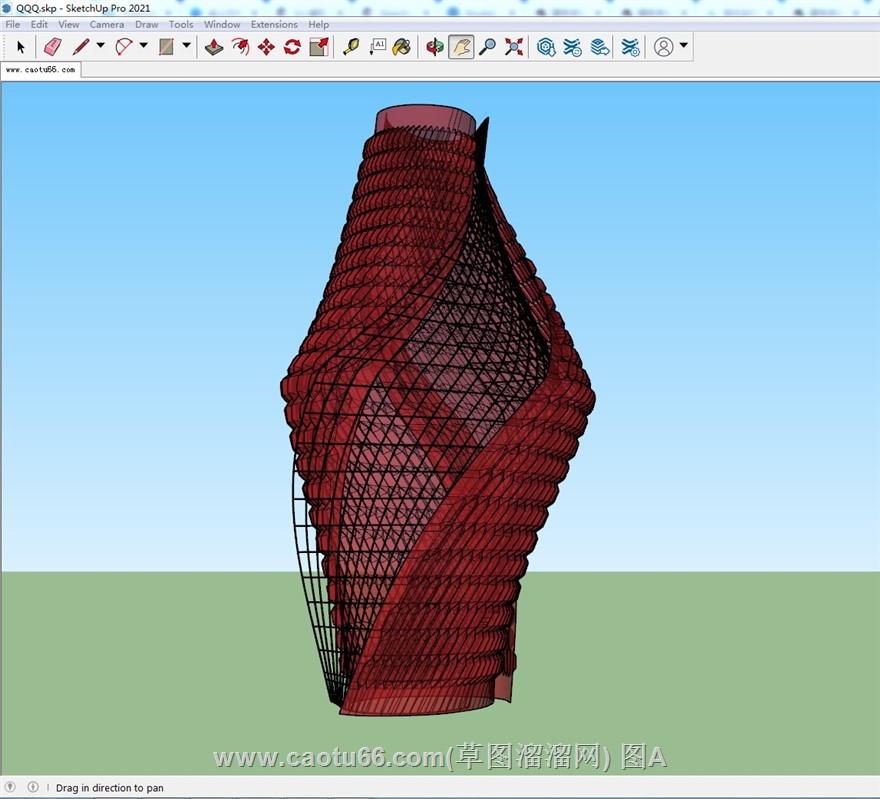Click the user account sign-in icon
The width and height of the screenshot is (880, 799).
[x=663, y=47]
